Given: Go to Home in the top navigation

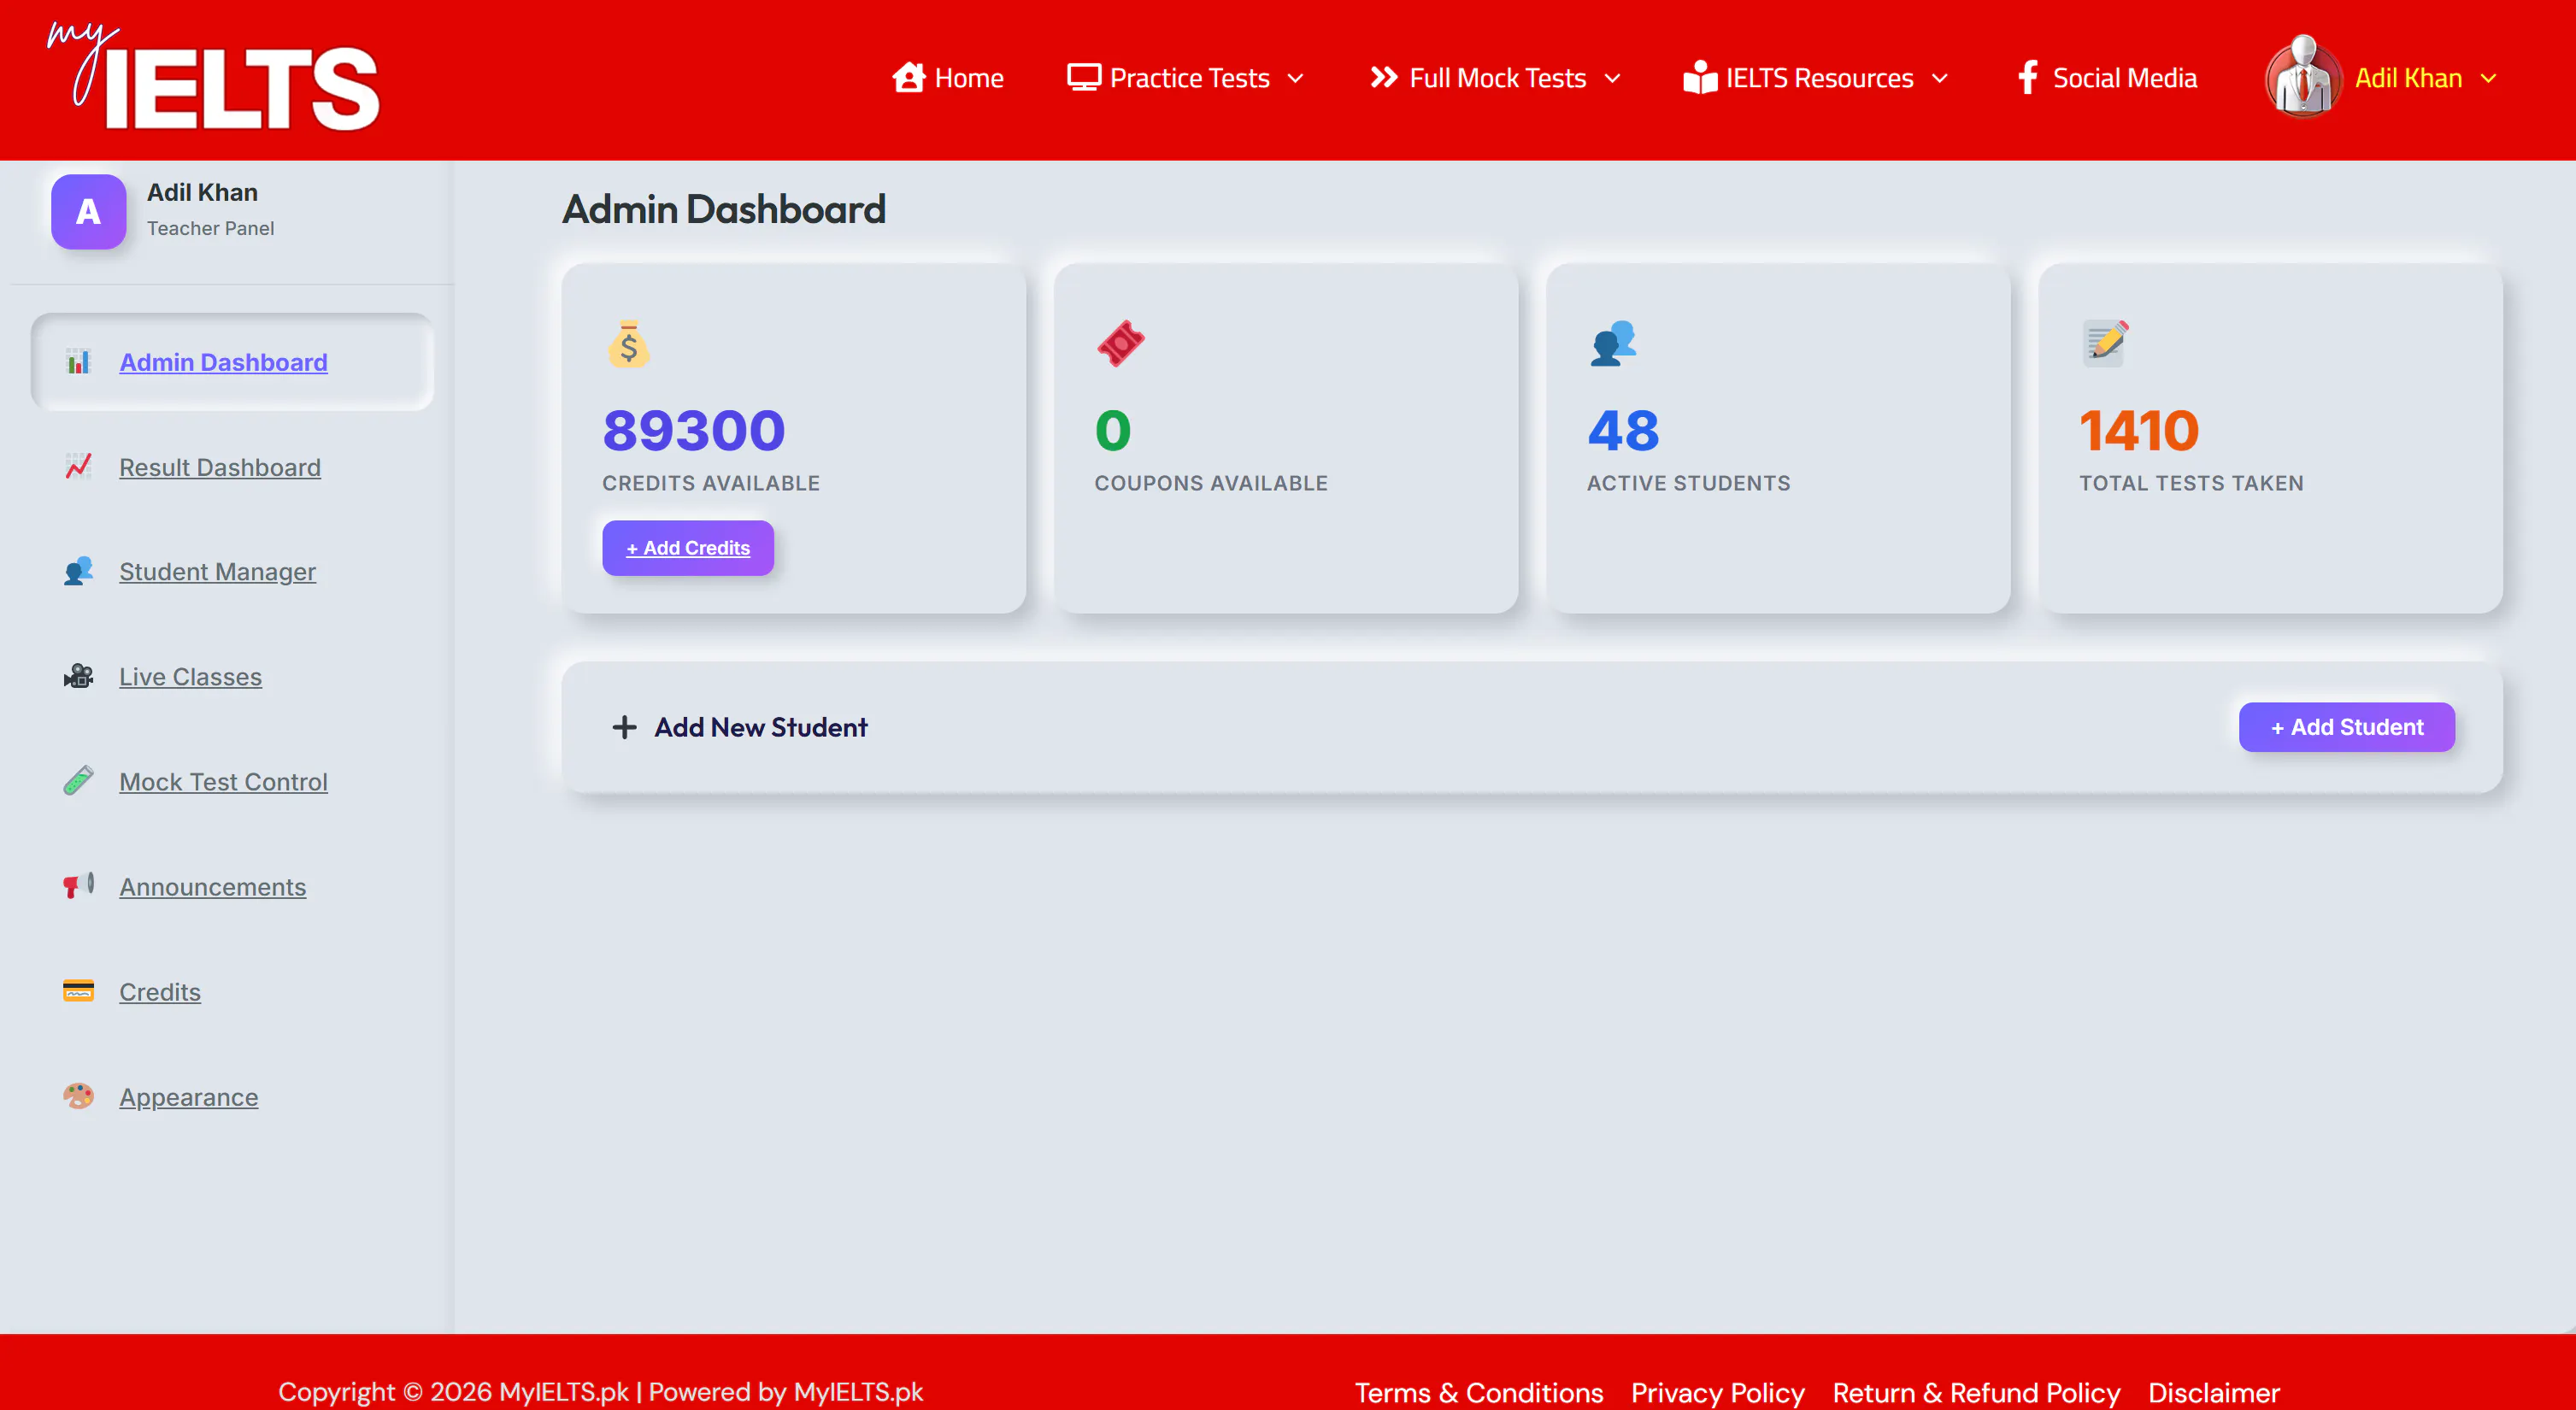Looking at the screenshot, I should coord(948,78).
